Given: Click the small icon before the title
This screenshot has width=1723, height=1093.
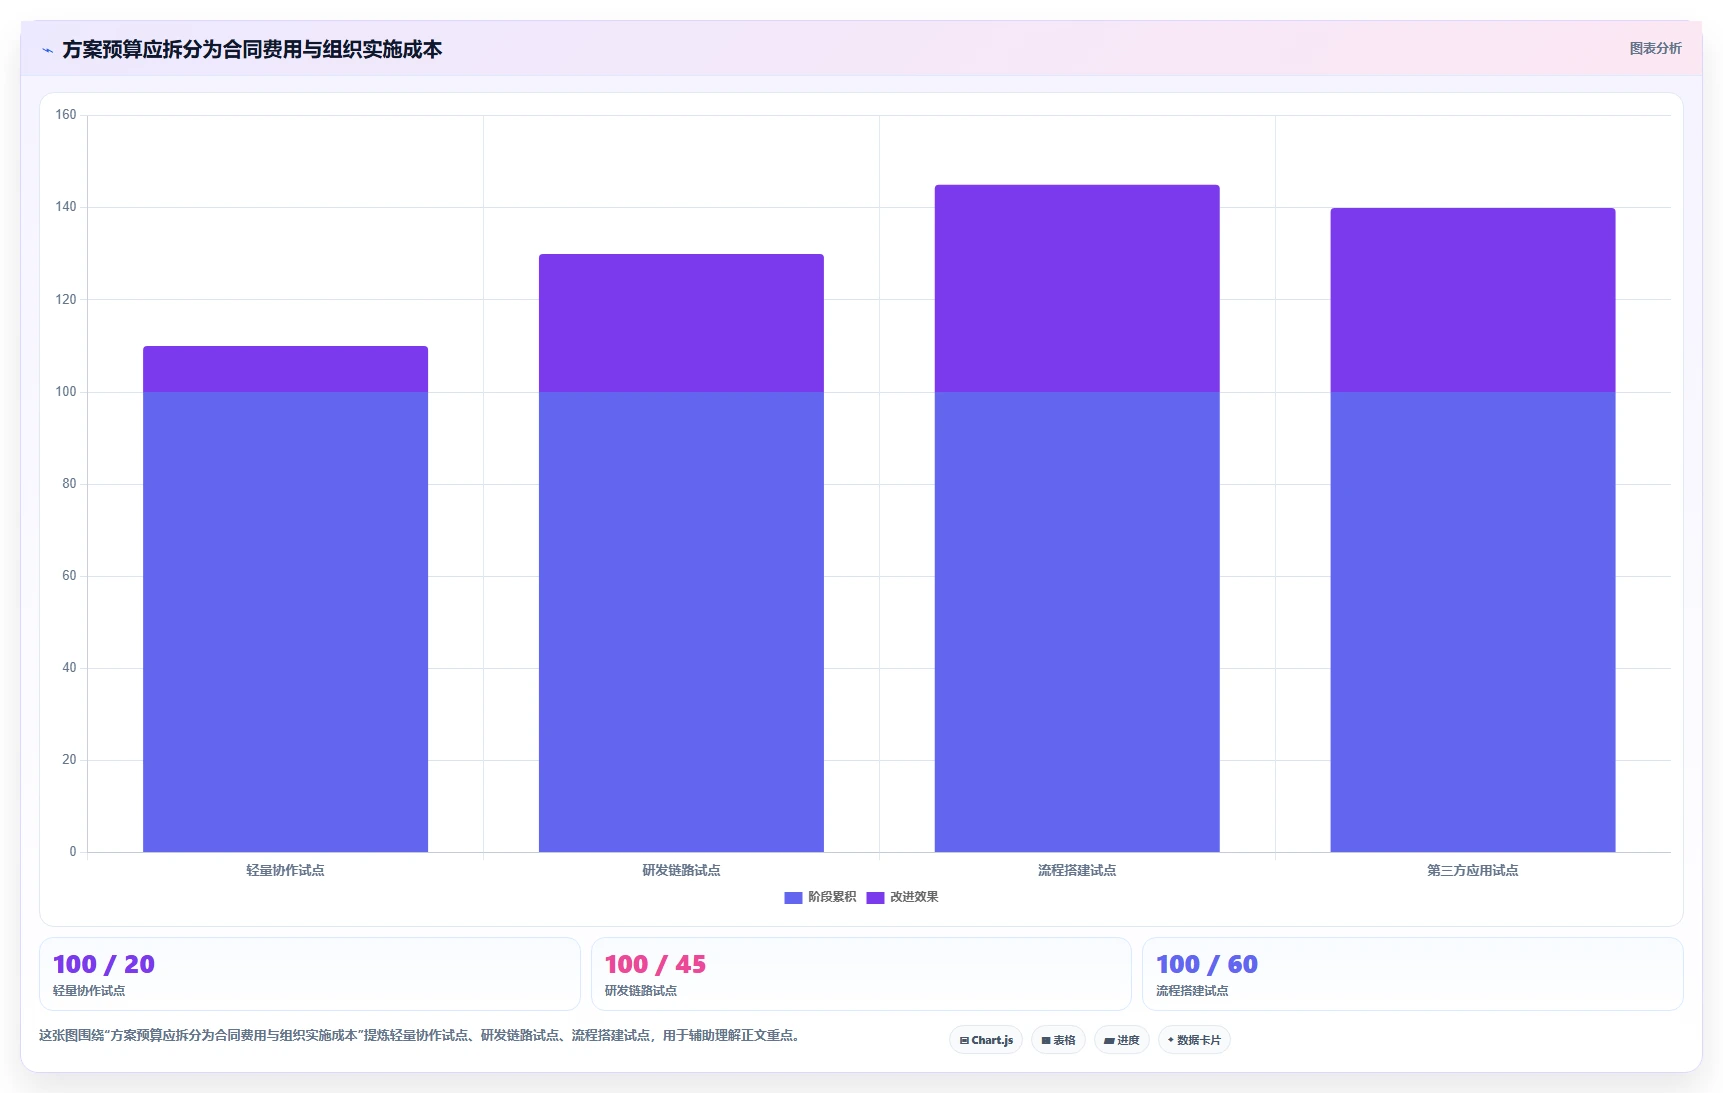Looking at the screenshot, I should [x=48, y=50].
